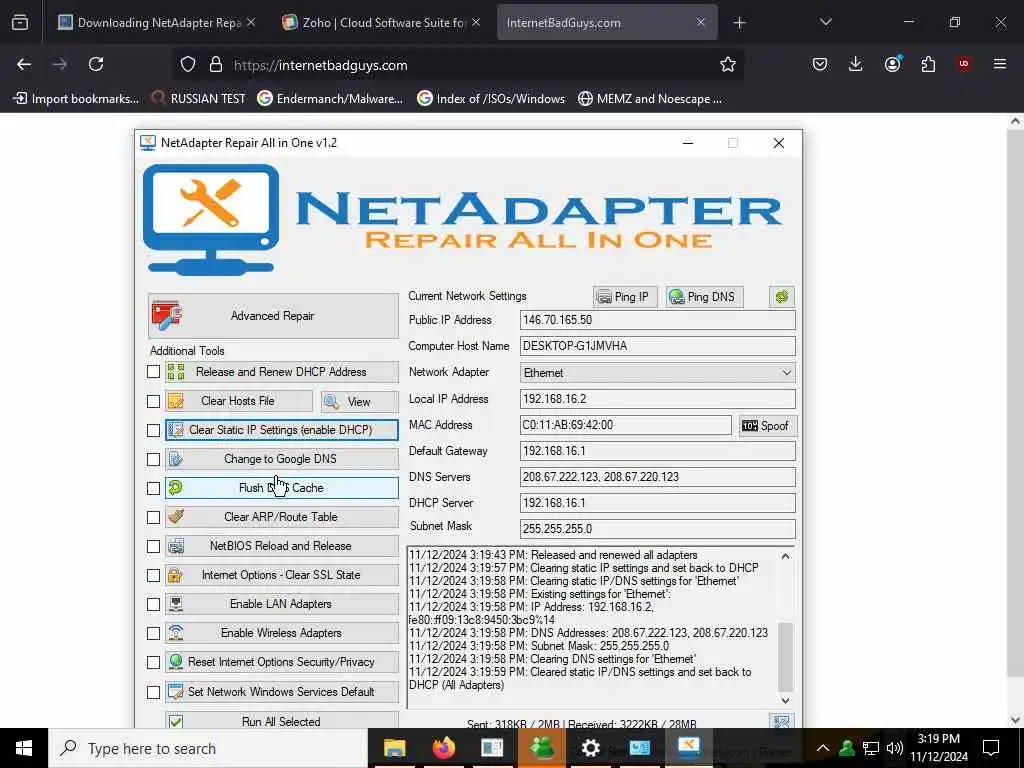This screenshot has height=768, width=1024.
Task: Click the Computer Host Name field
Action: click(658, 346)
